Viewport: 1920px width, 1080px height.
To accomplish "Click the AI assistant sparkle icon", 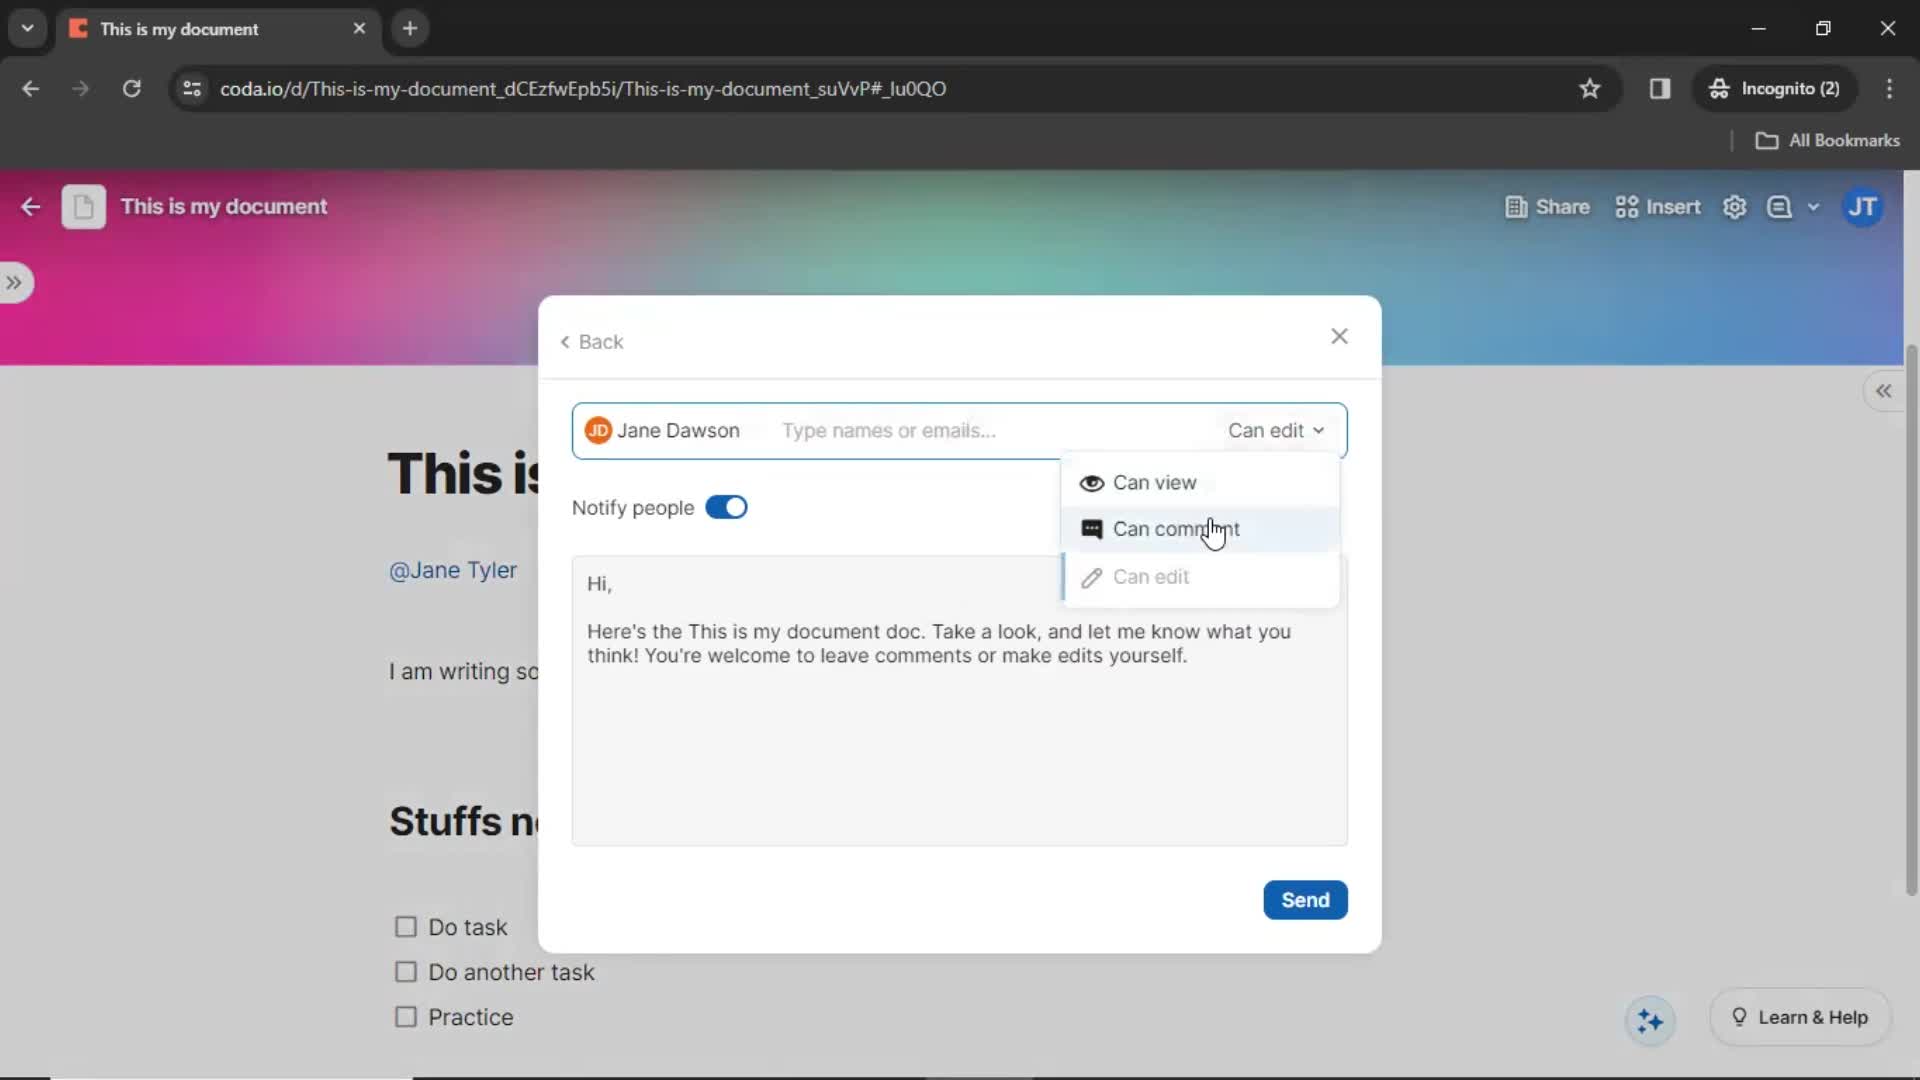I will (1652, 1018).
